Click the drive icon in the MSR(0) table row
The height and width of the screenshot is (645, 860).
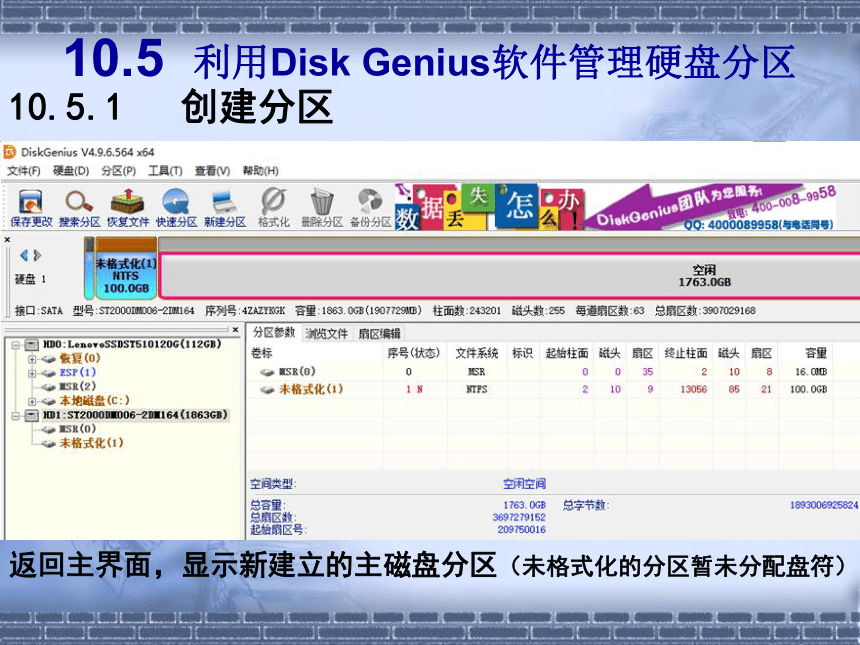(267, 372)
